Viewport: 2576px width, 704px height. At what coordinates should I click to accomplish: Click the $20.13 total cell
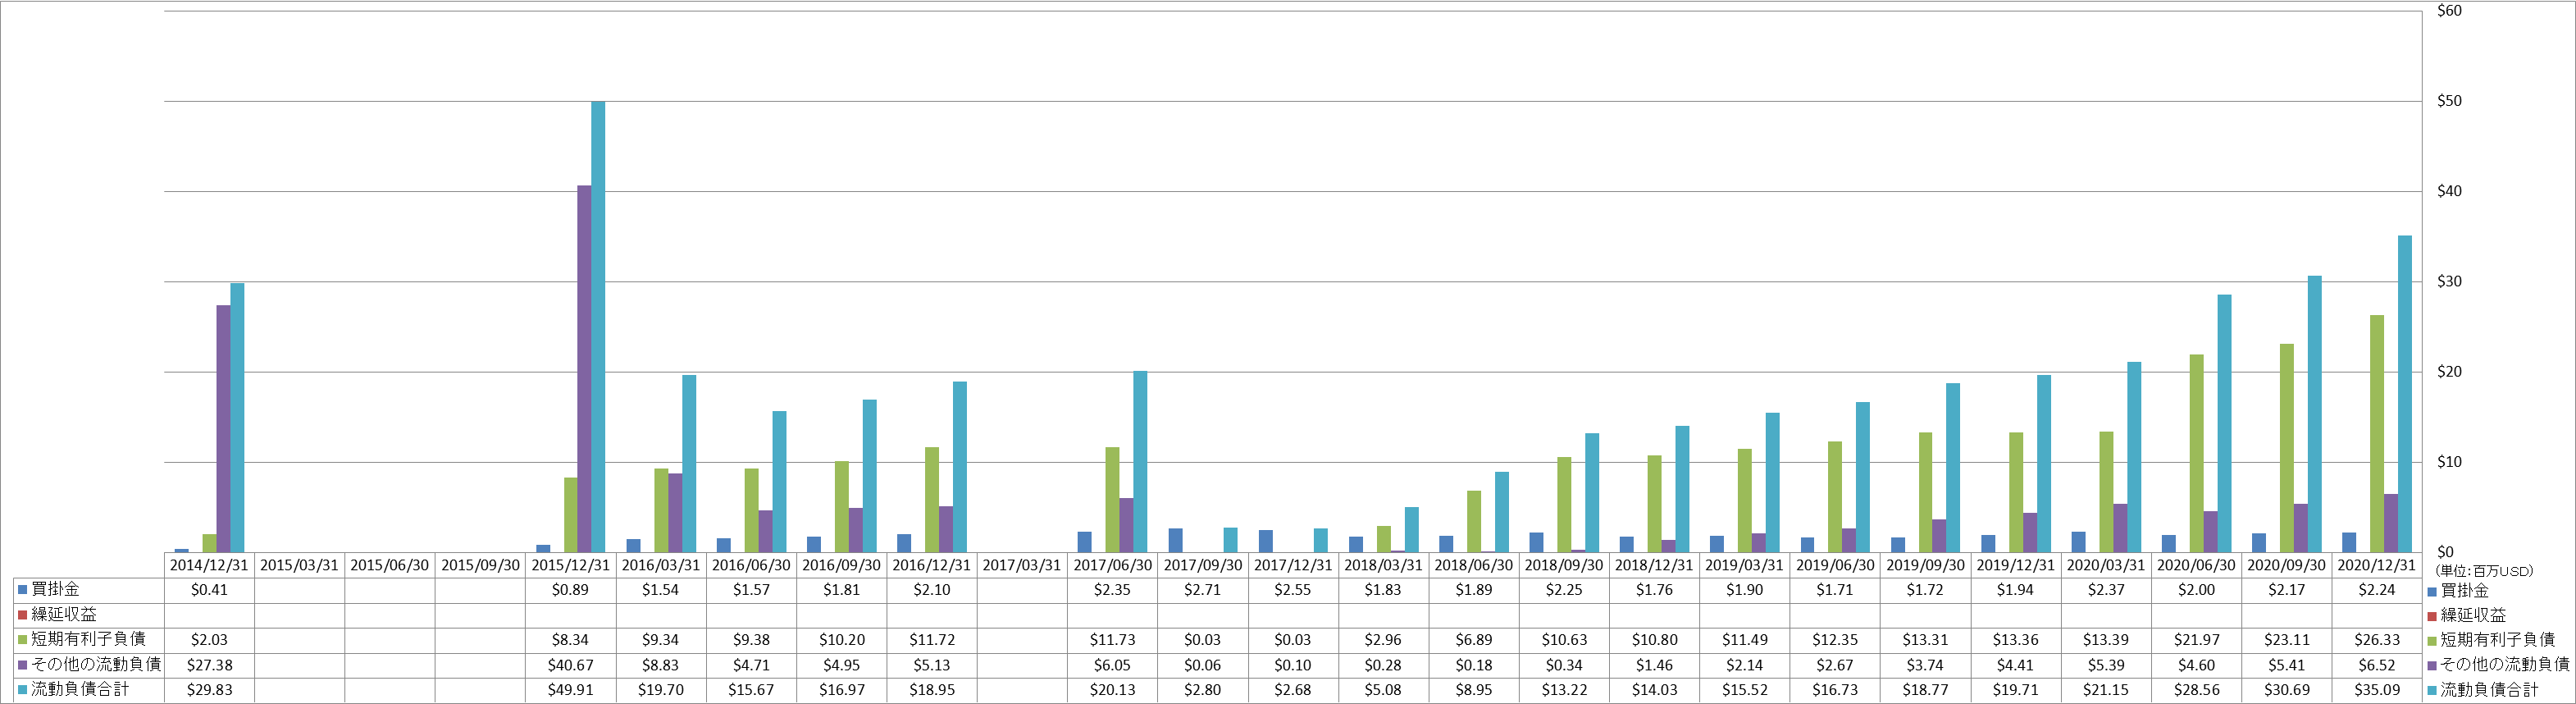pyautogui.click(x=1112, y=690)
